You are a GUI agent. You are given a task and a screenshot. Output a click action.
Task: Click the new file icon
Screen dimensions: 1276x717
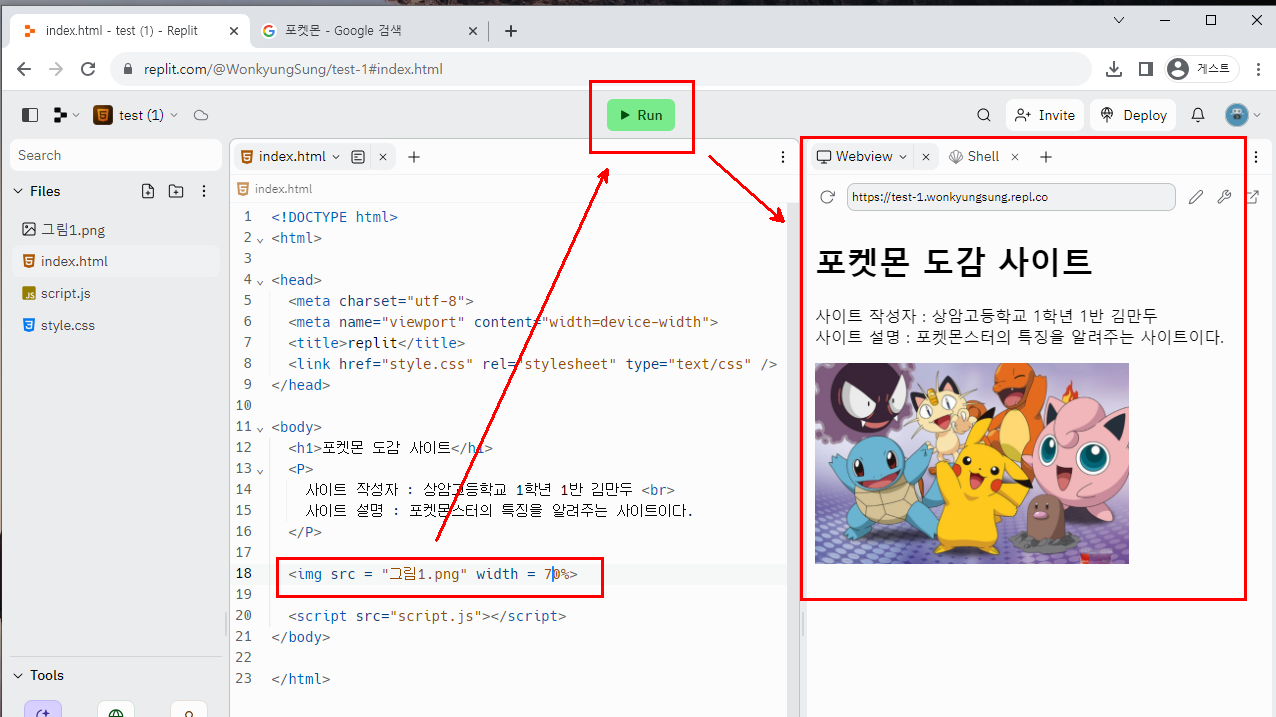tap(148, 191)
